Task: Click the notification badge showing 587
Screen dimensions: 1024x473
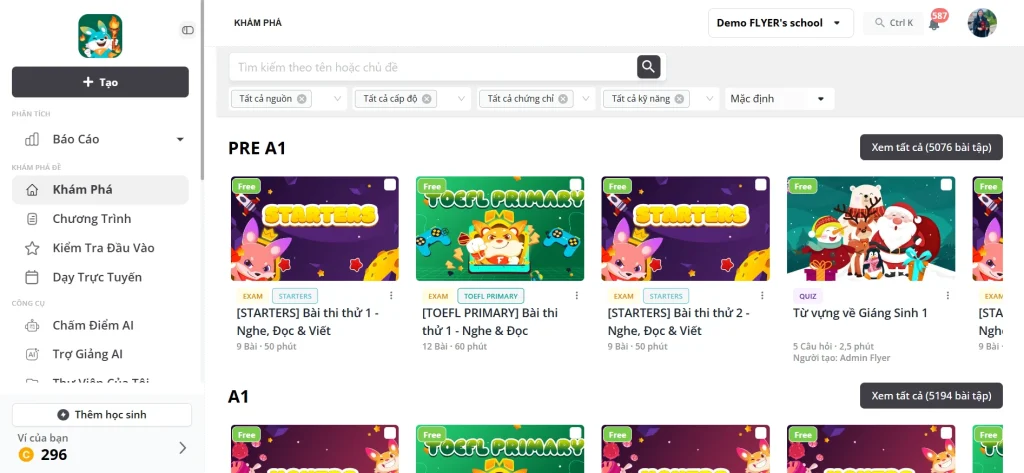Action: (940, 16)
